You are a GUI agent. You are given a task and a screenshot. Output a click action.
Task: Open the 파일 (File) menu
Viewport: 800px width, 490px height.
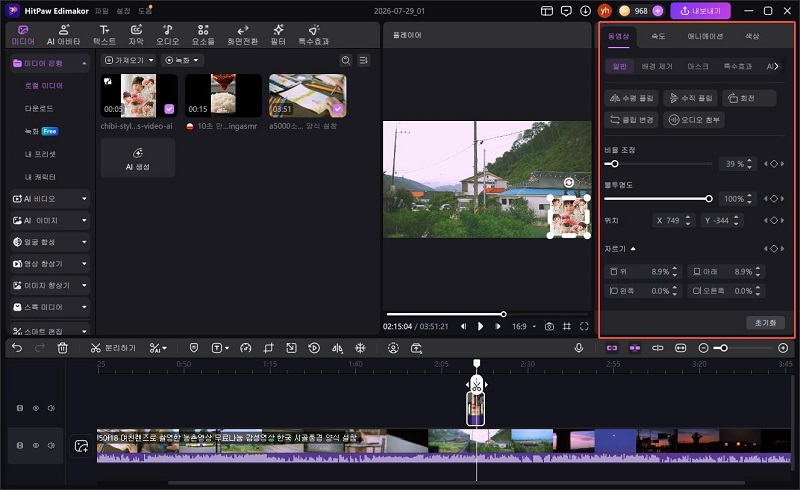coord(102,11)
